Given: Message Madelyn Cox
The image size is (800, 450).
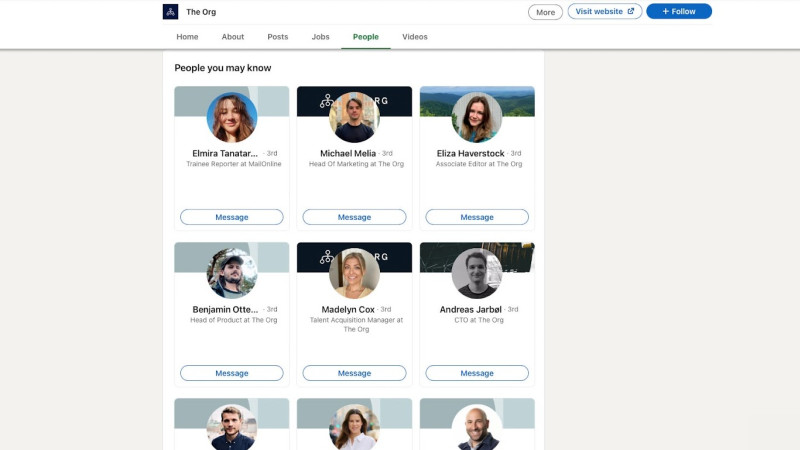Looking at the screenshot, I should pos(354,373).
